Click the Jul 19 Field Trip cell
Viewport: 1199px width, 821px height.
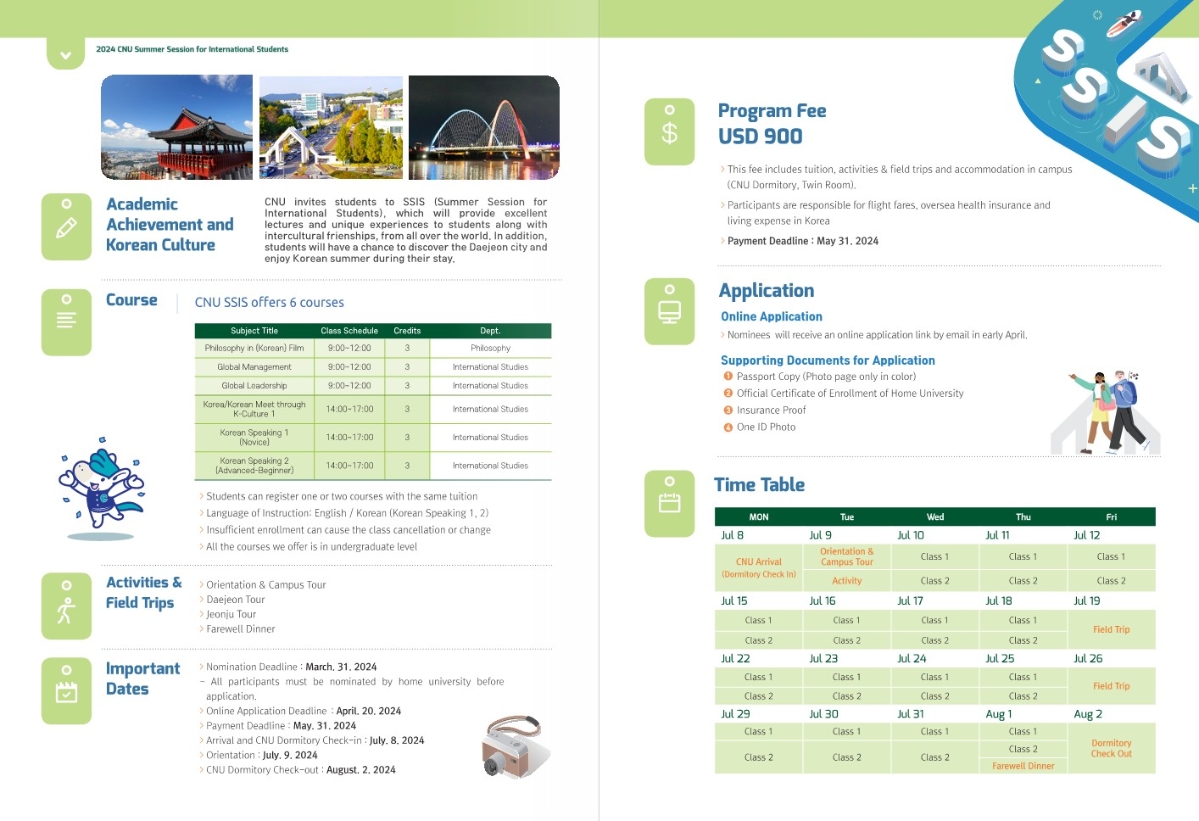[1111, 629]
